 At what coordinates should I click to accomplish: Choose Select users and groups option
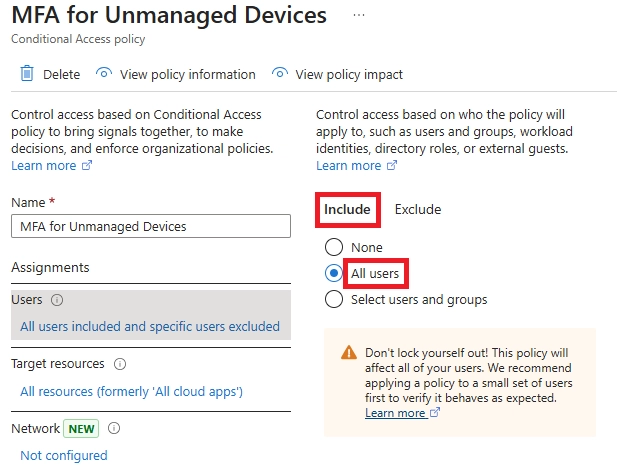coord(334,299)
